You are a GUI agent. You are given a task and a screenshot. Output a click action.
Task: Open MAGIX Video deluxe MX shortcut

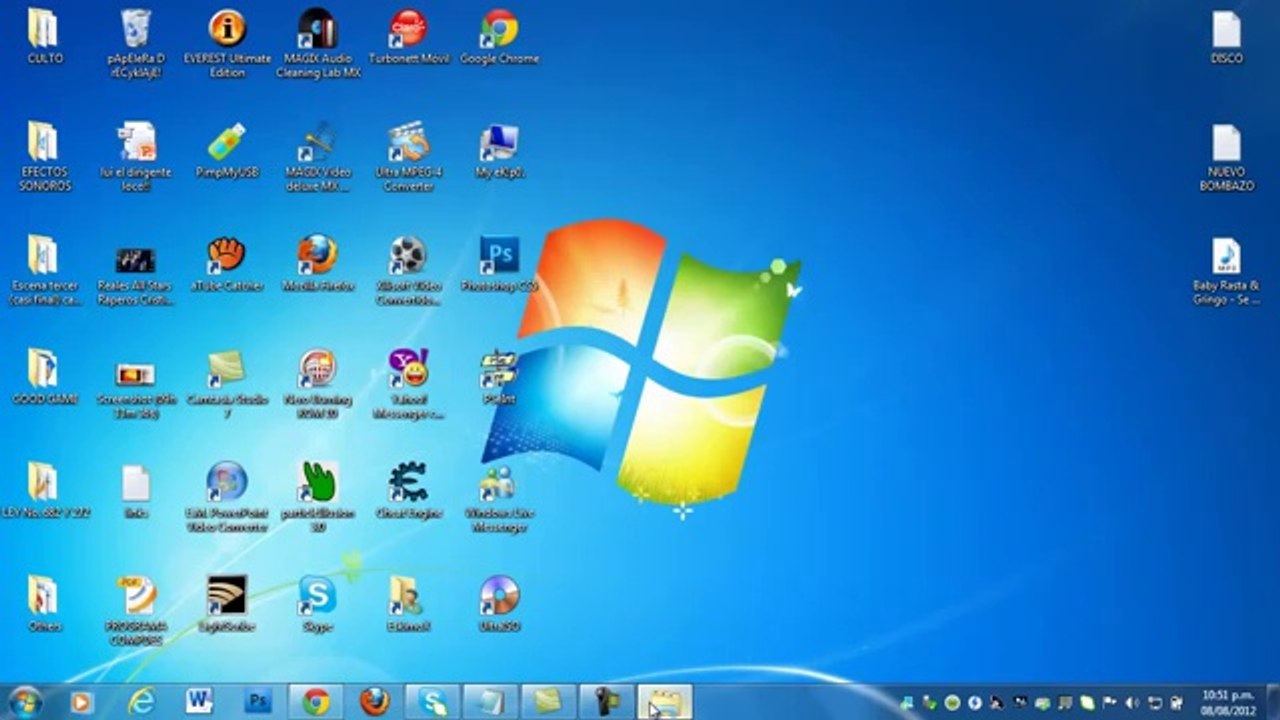318,157
